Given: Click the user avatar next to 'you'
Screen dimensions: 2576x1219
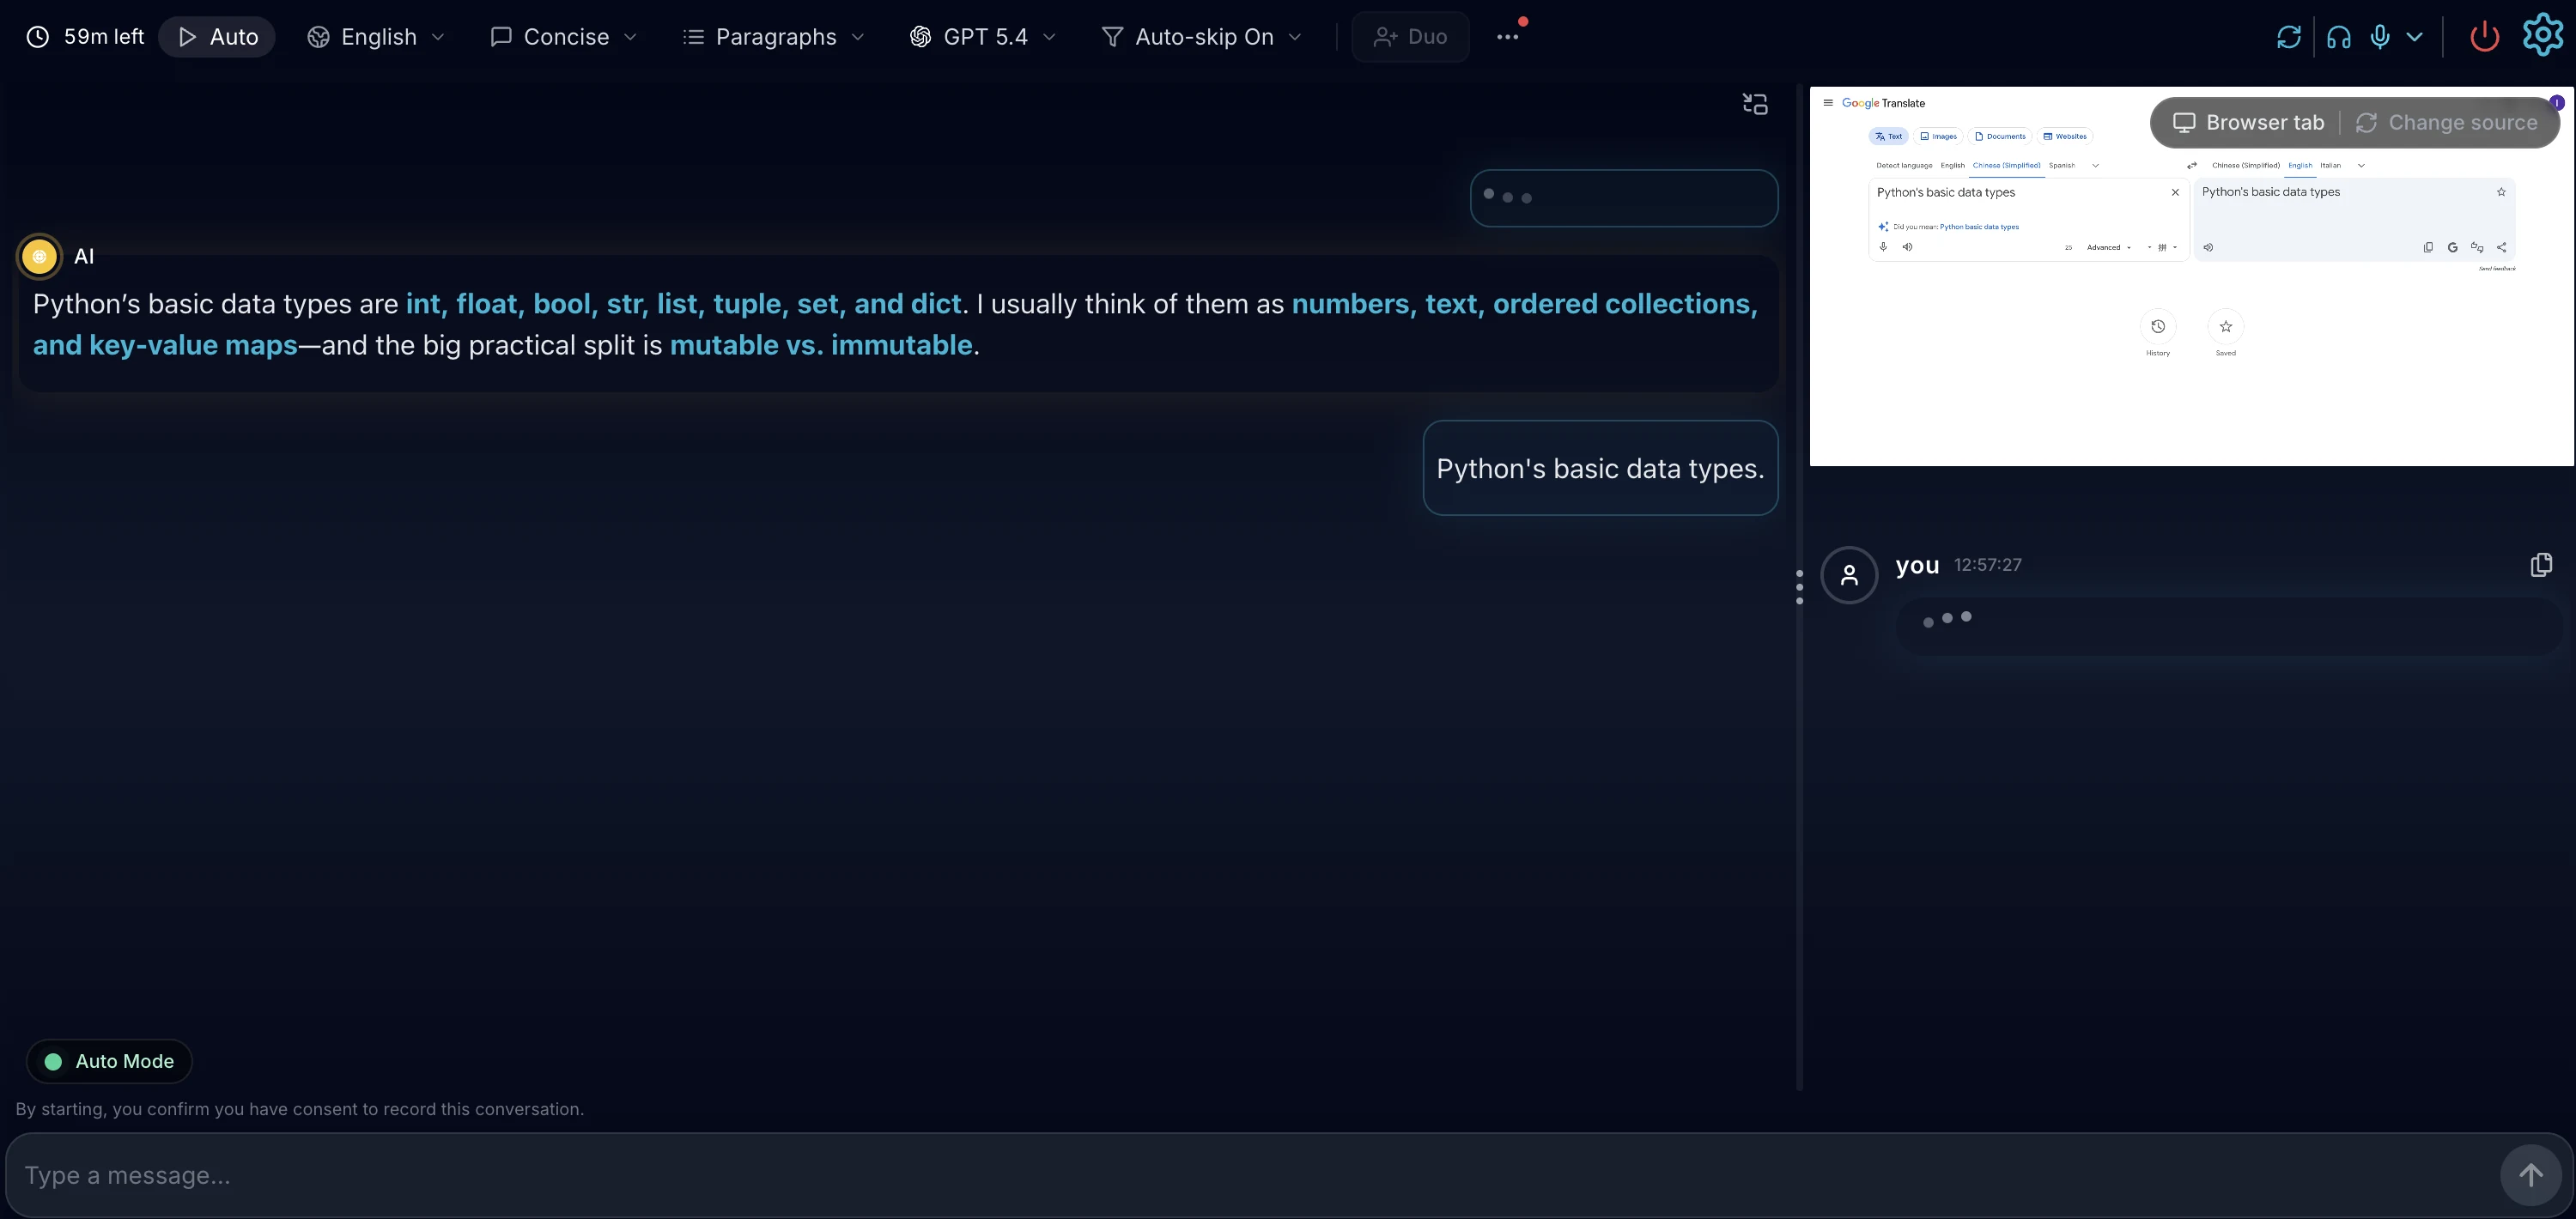Looking at the screenshot, I should coord(1849,575).
